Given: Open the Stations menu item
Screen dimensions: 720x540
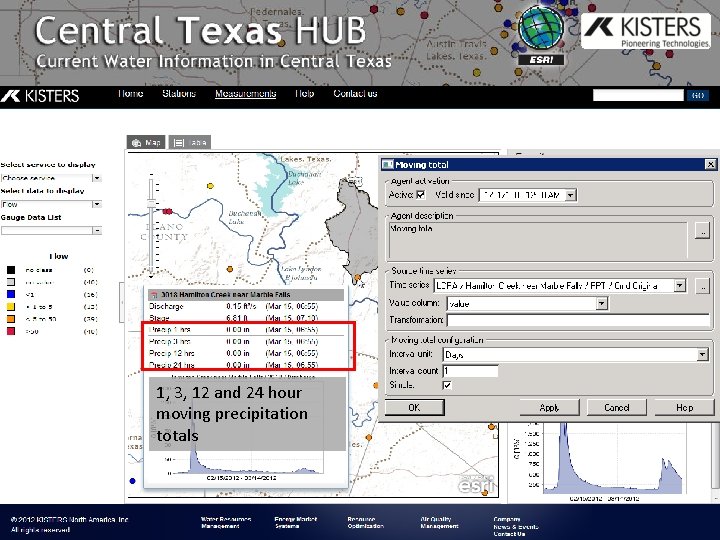Looking at the screenshot, I should [x=179, y=94].
